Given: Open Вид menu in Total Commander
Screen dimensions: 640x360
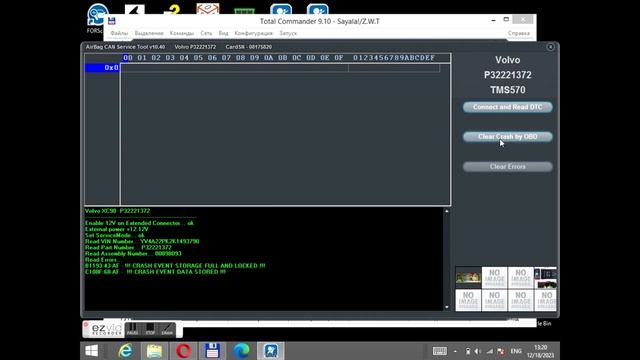Looking at the screenshot, I should tap(223, 33).
